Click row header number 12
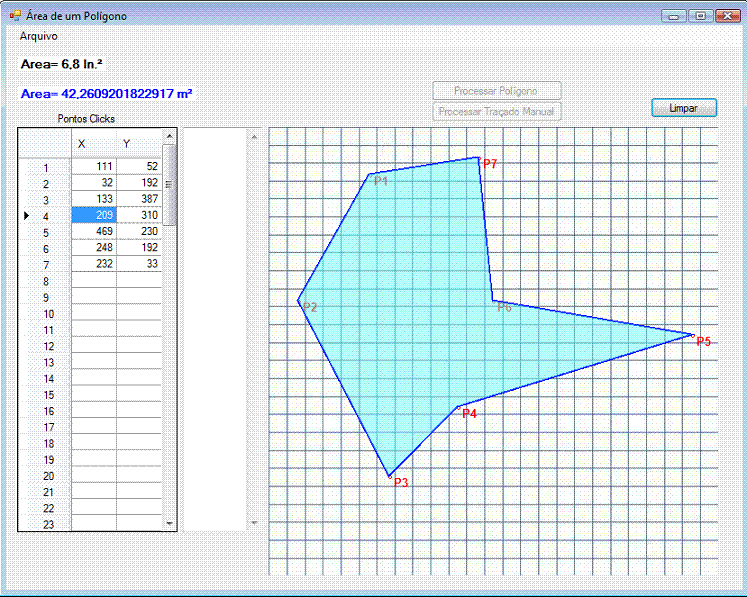This screenshot has width=747, height=597. pyautogui.click(x=45, y=346)
